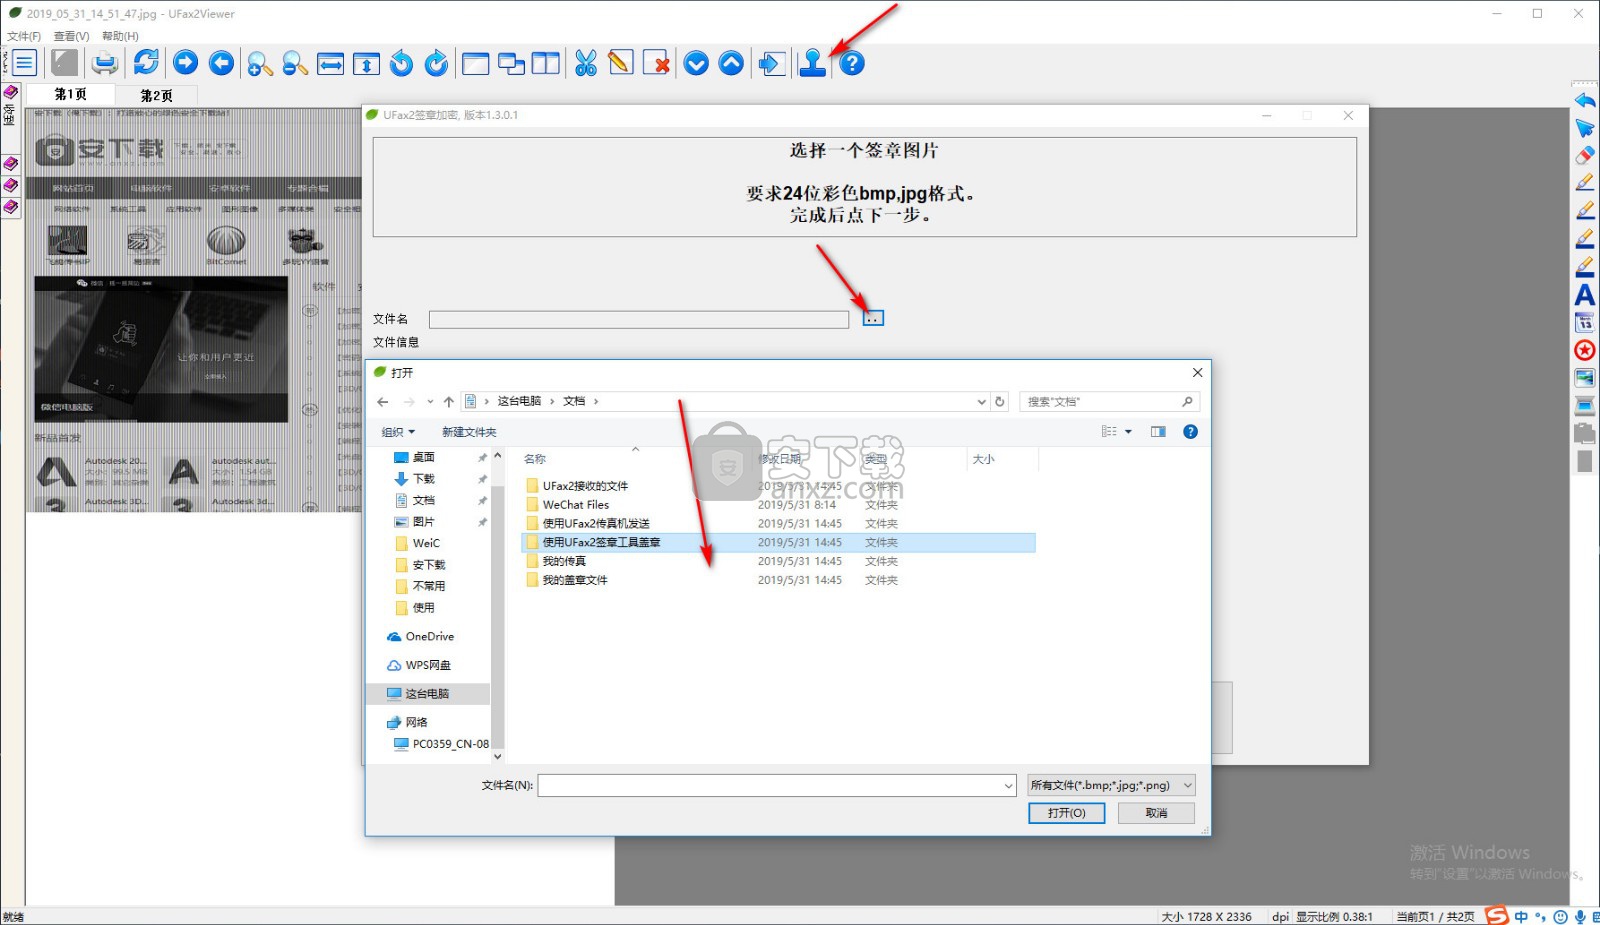Click the fit to height icon

click(366, 63)
